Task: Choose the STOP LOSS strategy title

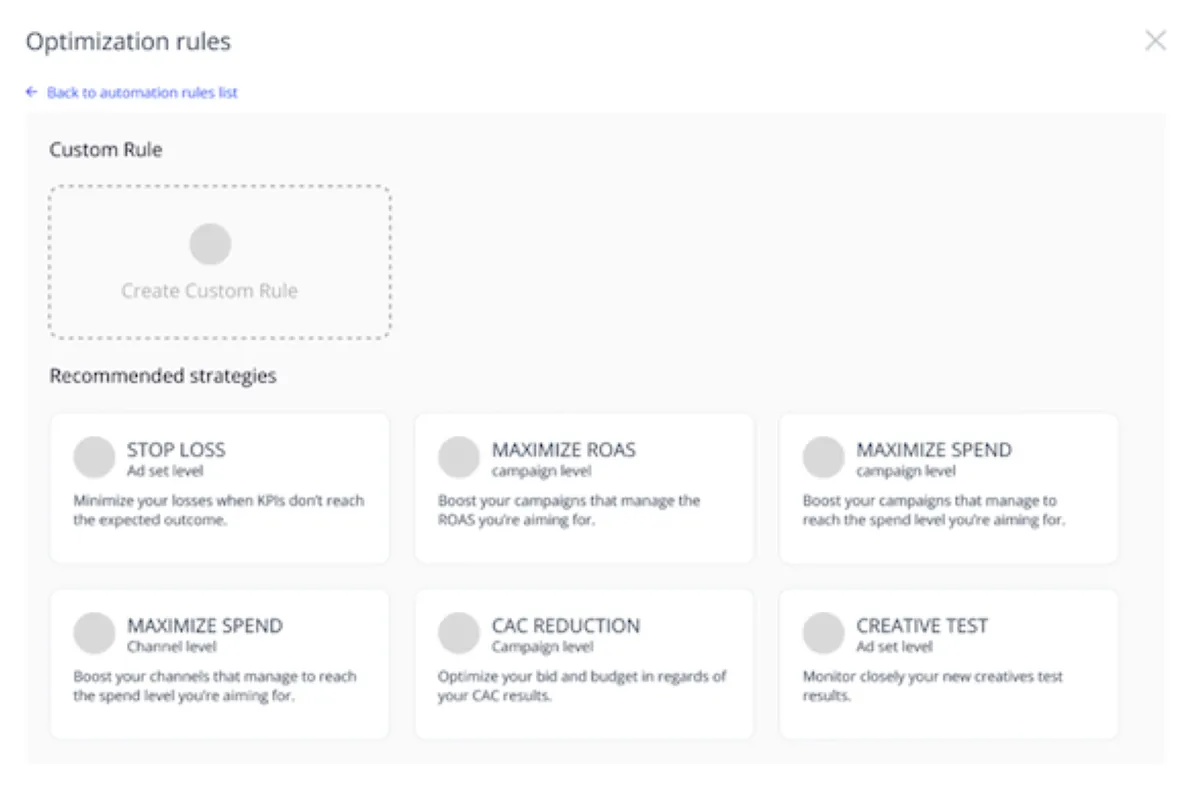Action: point(176,450)
